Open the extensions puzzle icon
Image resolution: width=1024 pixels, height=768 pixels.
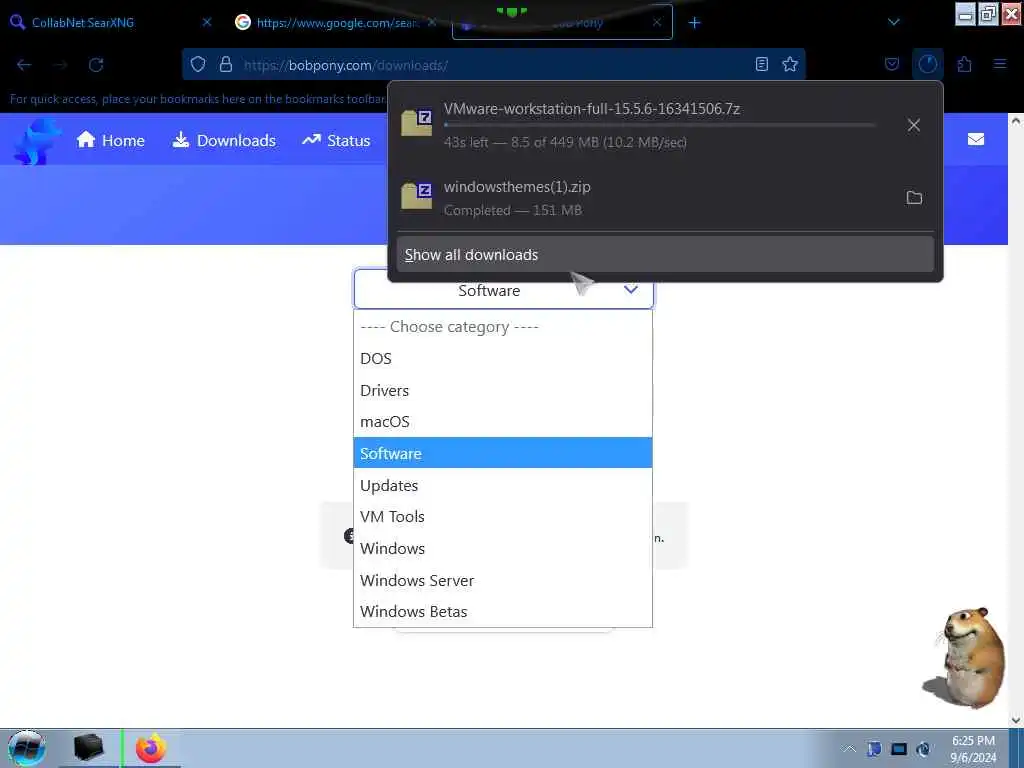point(965,64)
